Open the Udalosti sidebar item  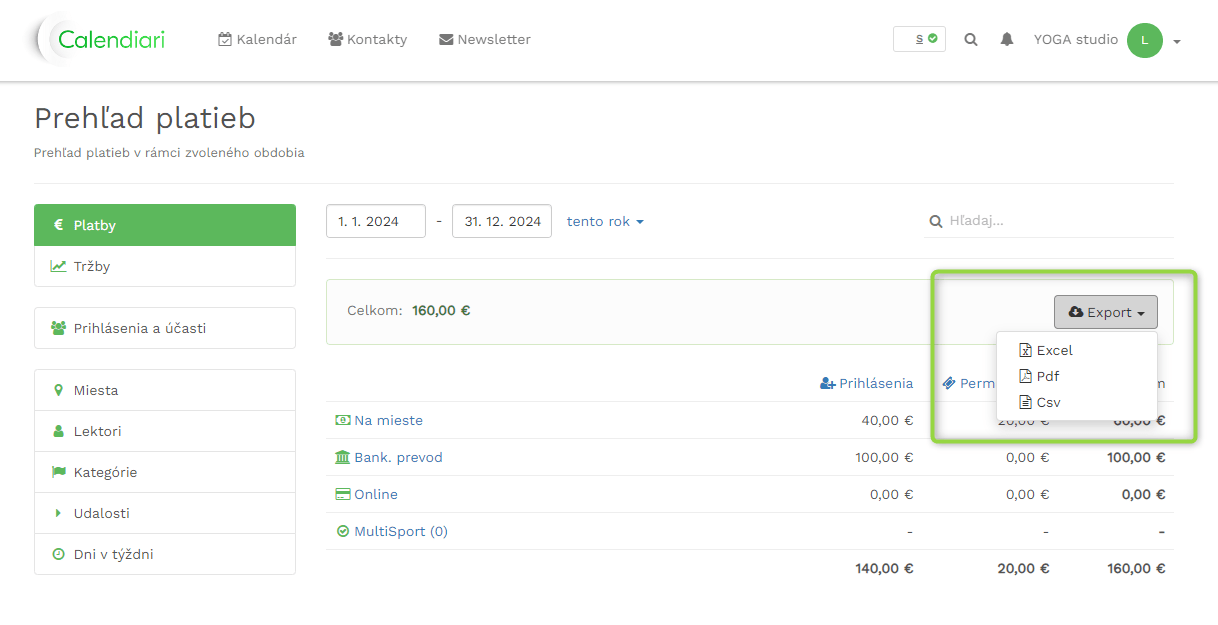pyautogui.click(x=165, y=513)
